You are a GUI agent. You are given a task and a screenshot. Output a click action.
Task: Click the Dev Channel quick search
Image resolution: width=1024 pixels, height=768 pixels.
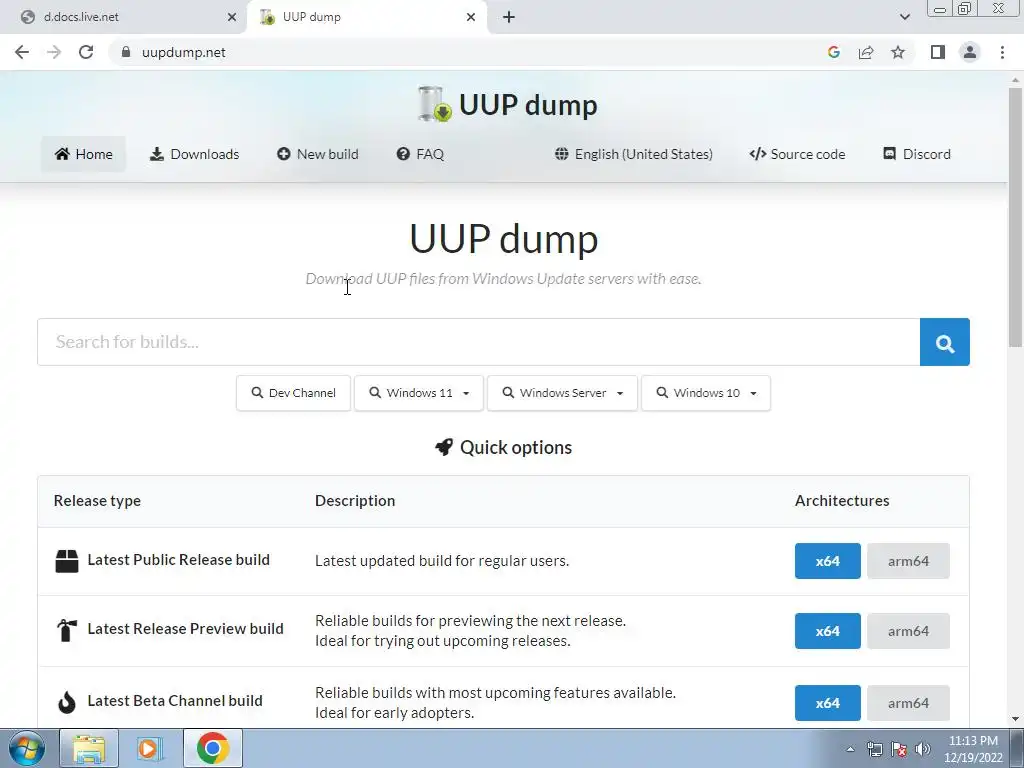point(293,393)
